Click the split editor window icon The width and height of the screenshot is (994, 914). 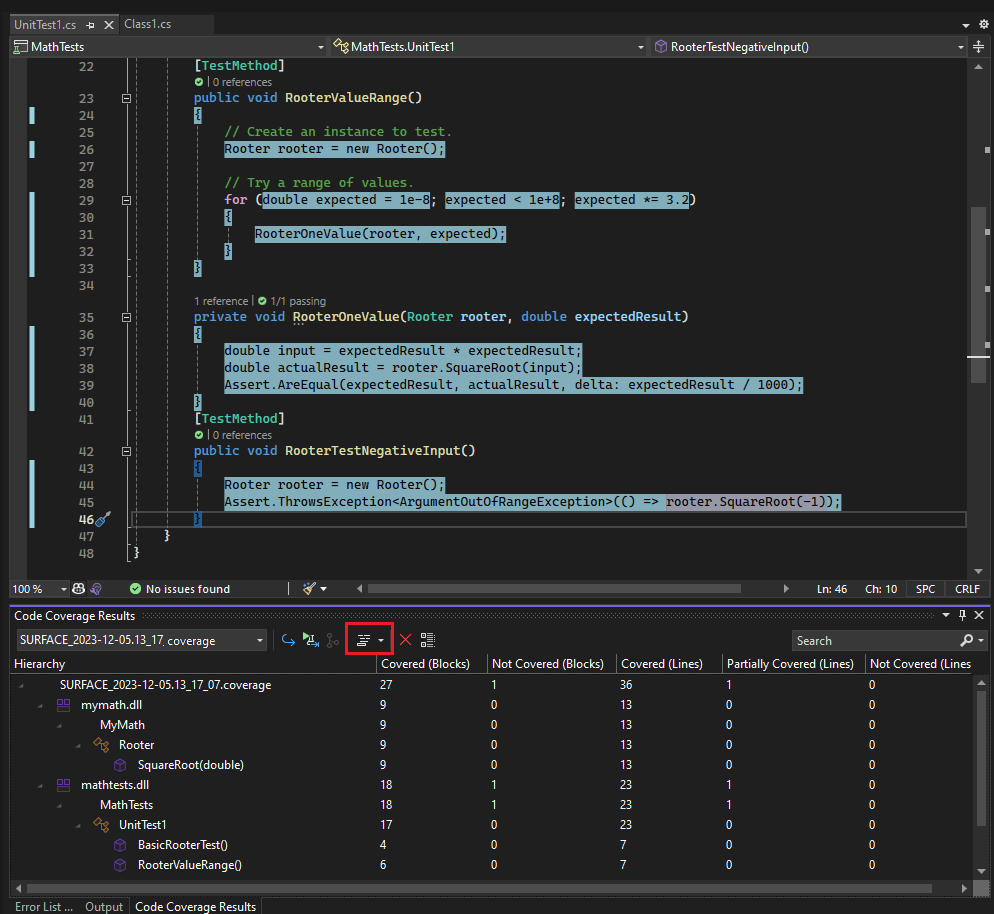pos(978,47)
